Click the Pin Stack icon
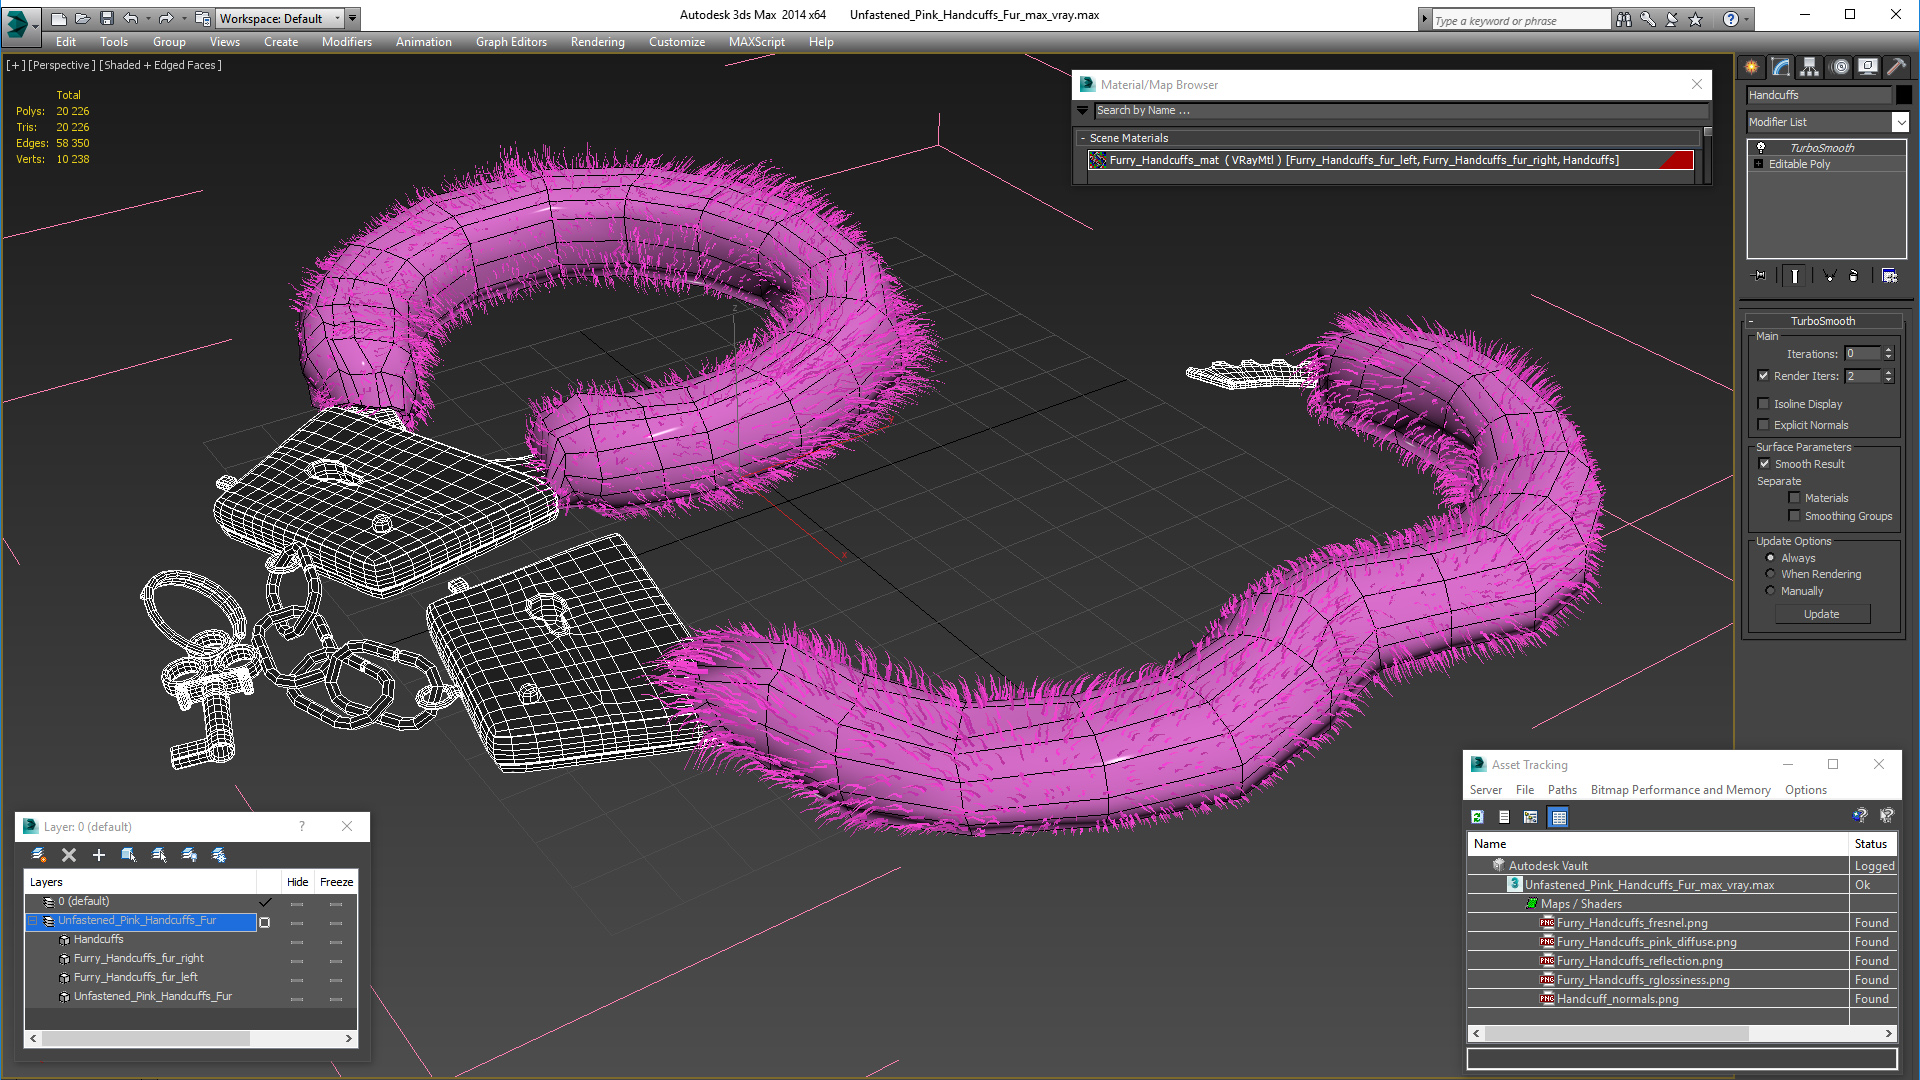1920x1080 pixels. click(1760, 276)
